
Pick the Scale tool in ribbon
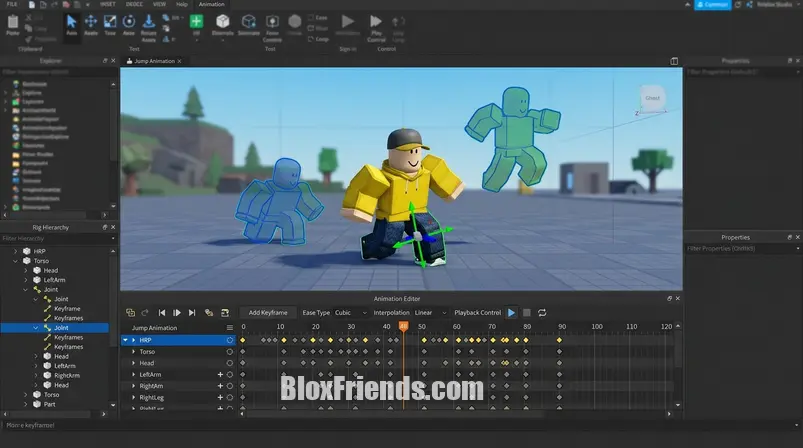pyautogui.click(x=110, y=23)
